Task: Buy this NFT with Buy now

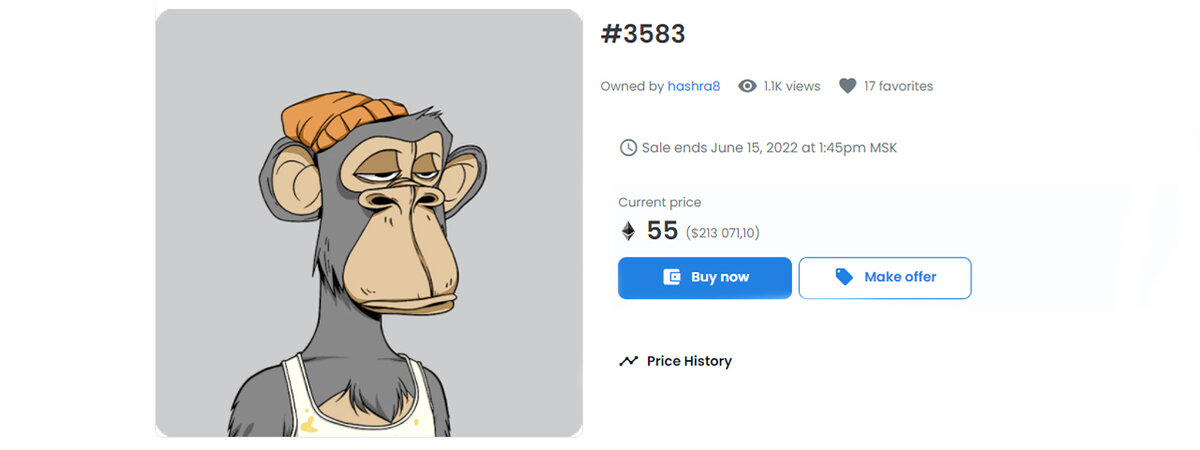Action: 705,278
